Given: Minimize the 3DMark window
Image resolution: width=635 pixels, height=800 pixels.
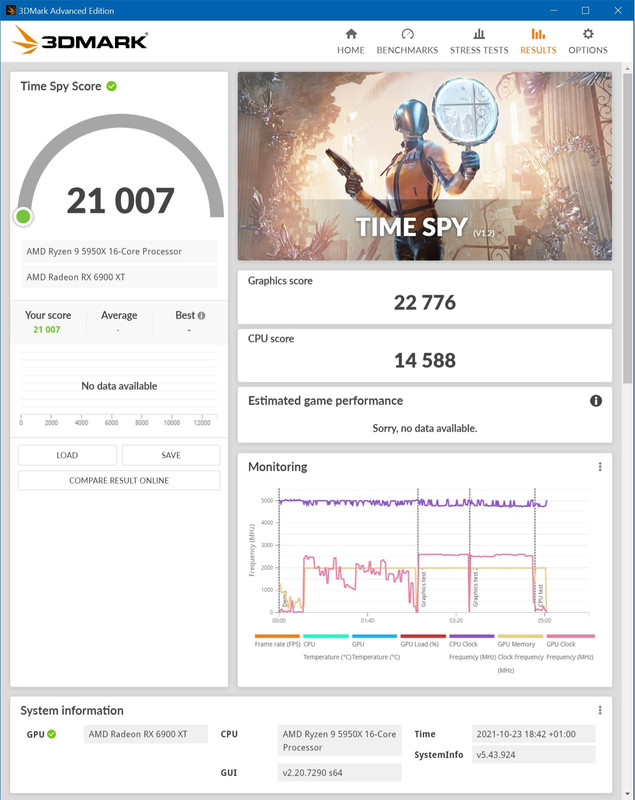Looking at the screenshot, I should [553, 10].
